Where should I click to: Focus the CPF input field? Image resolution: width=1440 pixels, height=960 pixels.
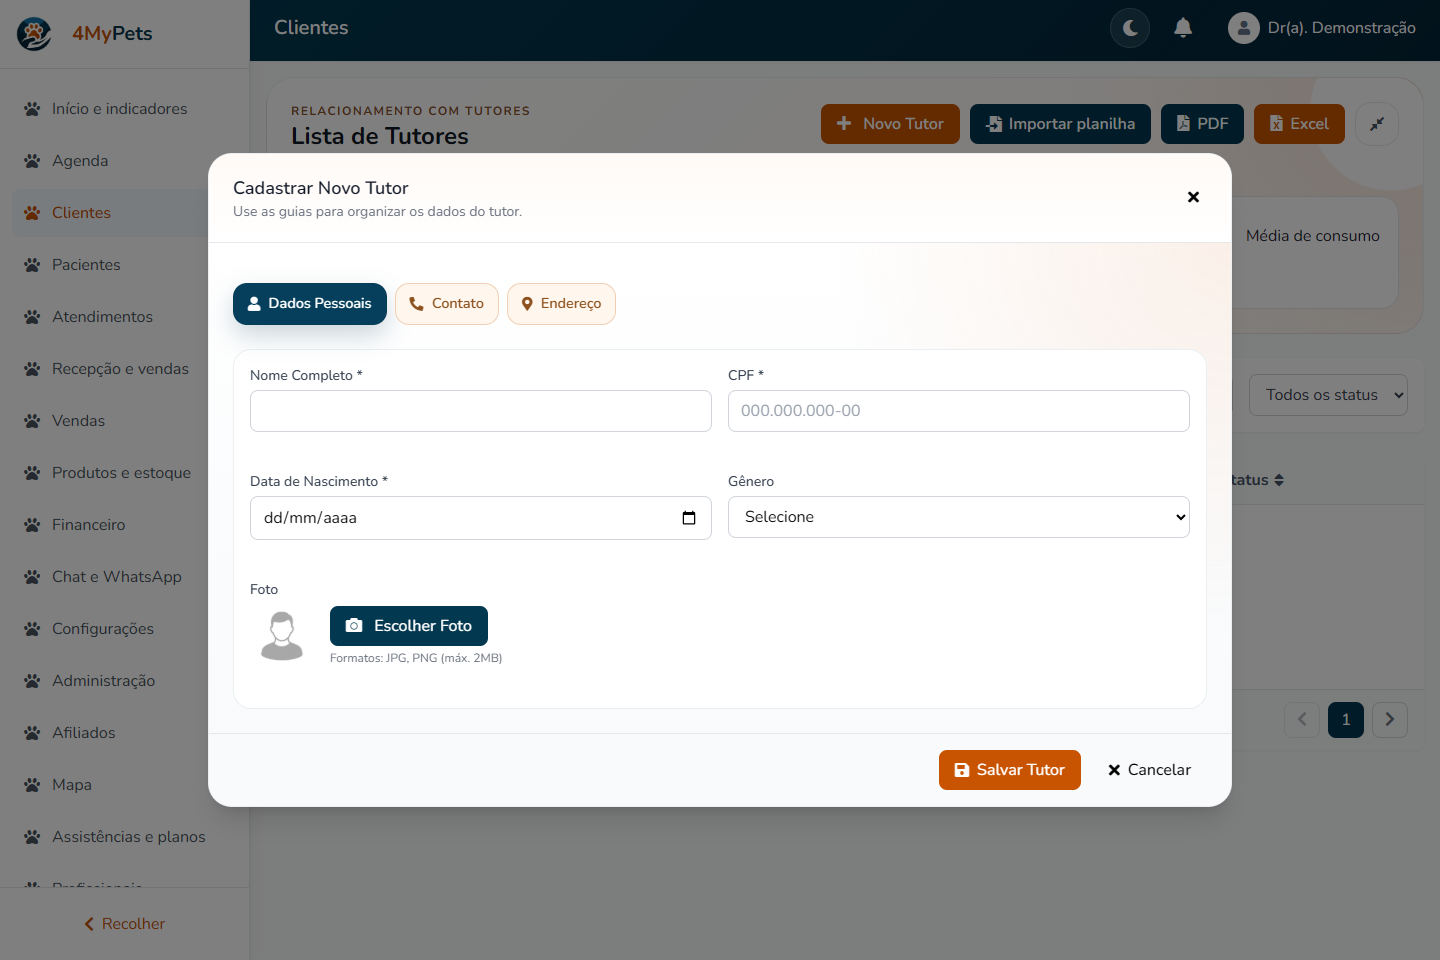click(959, 411)
